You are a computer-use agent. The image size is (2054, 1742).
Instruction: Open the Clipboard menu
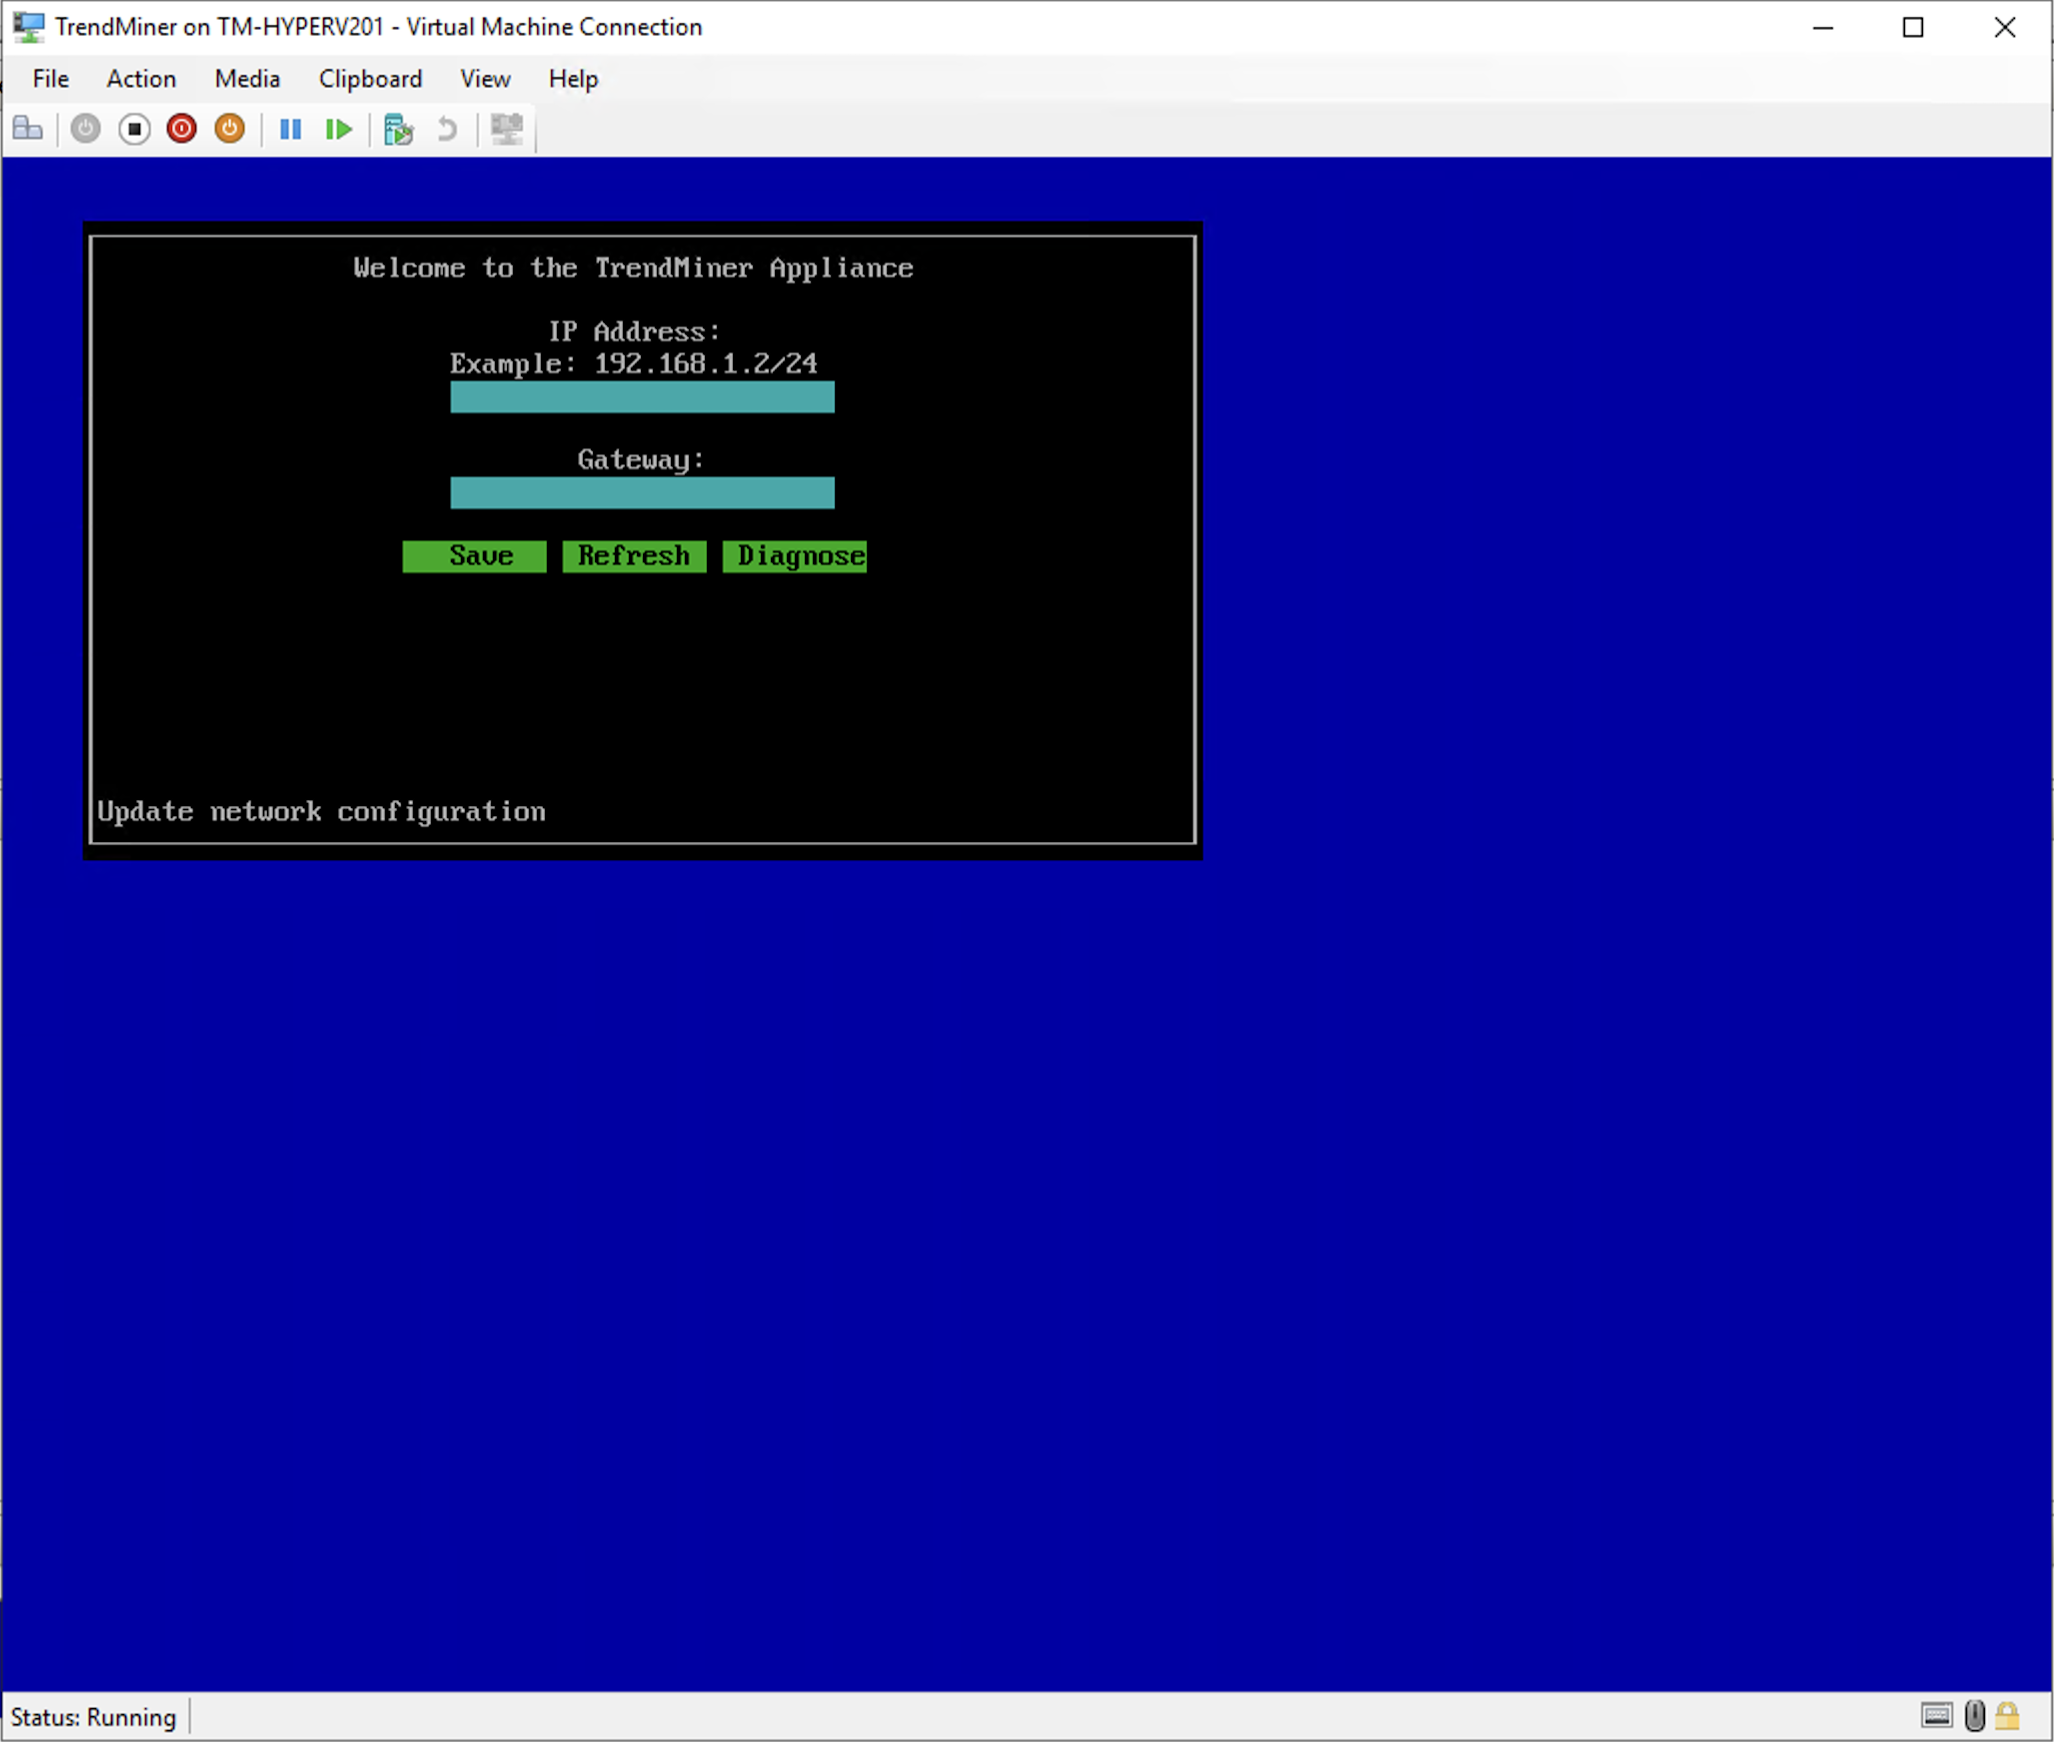369,79
